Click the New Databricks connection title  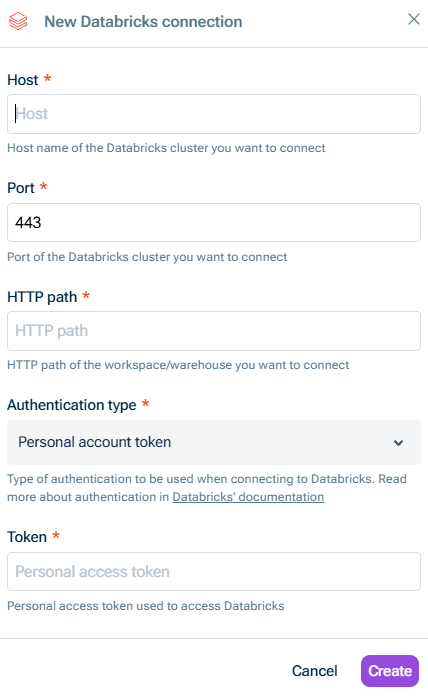(x=143, y=21)
